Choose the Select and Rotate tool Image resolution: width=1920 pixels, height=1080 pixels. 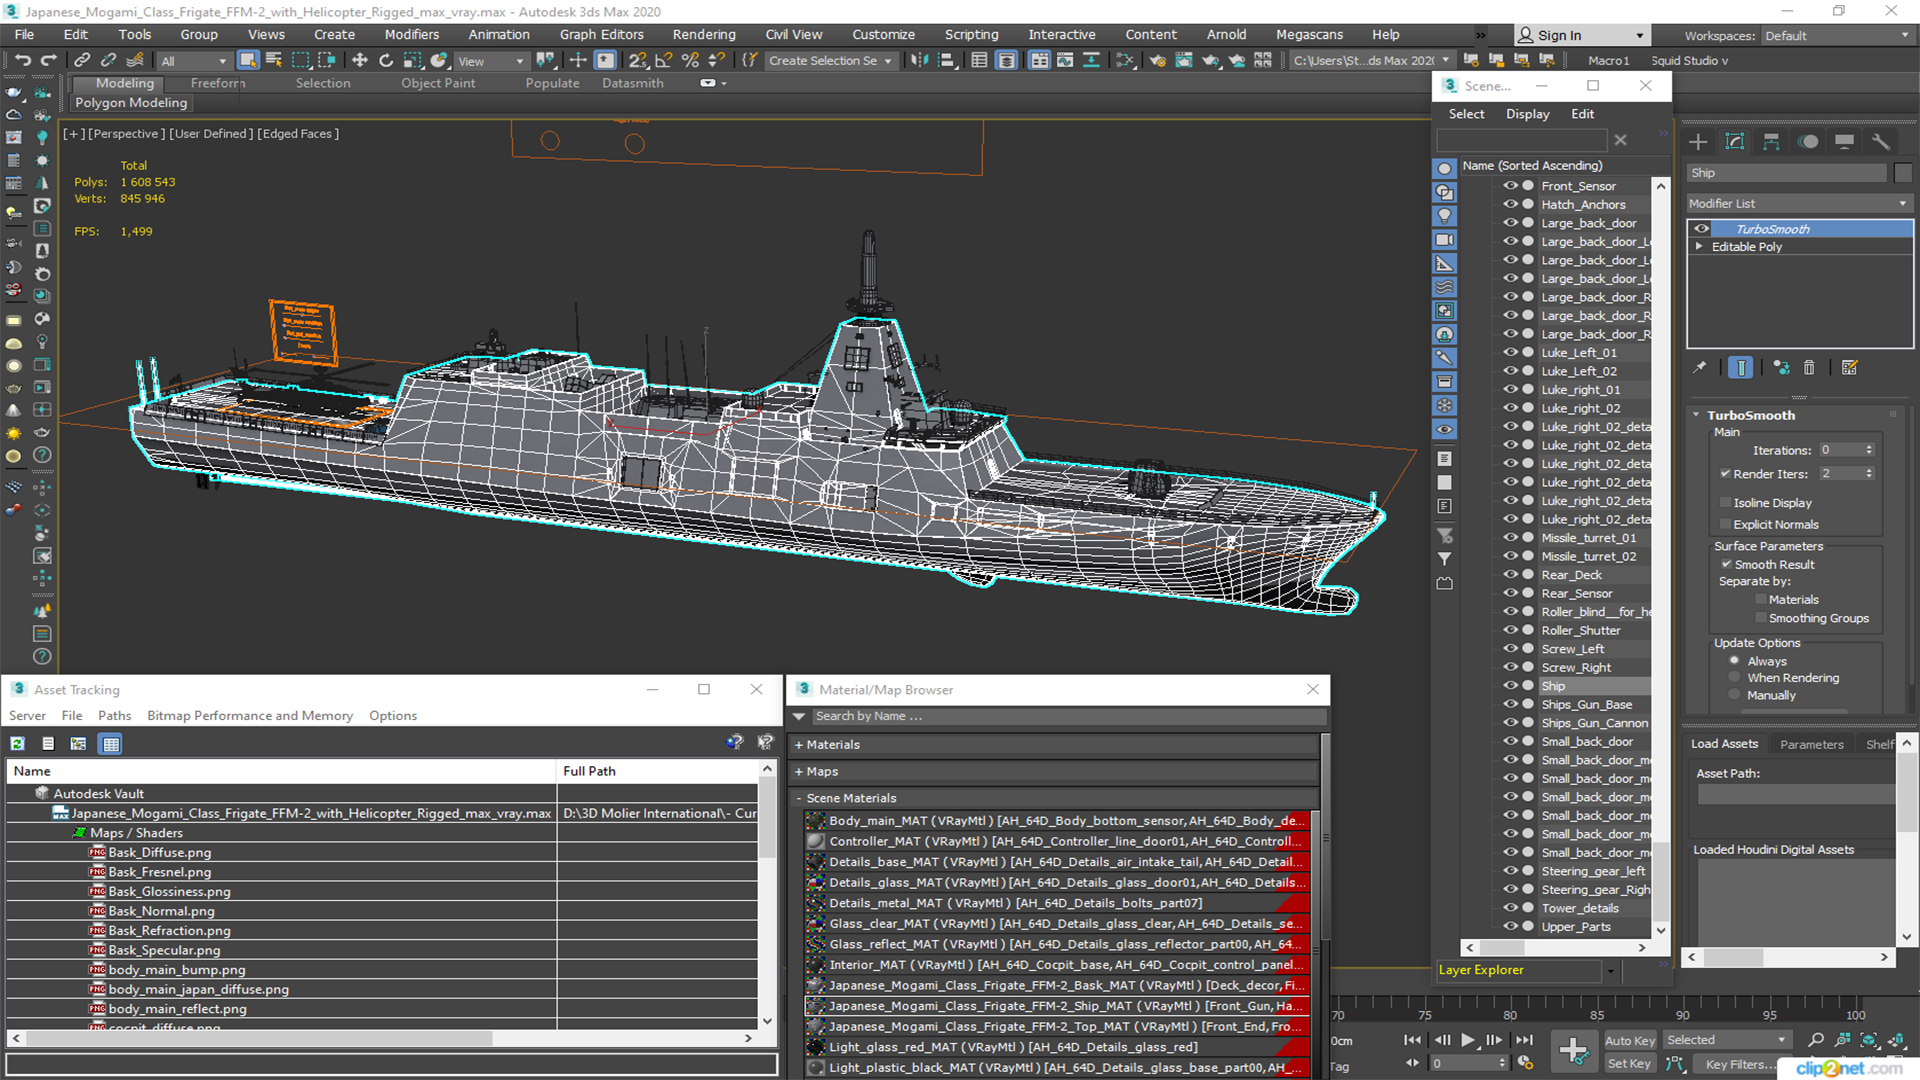(x=386, y=60)
